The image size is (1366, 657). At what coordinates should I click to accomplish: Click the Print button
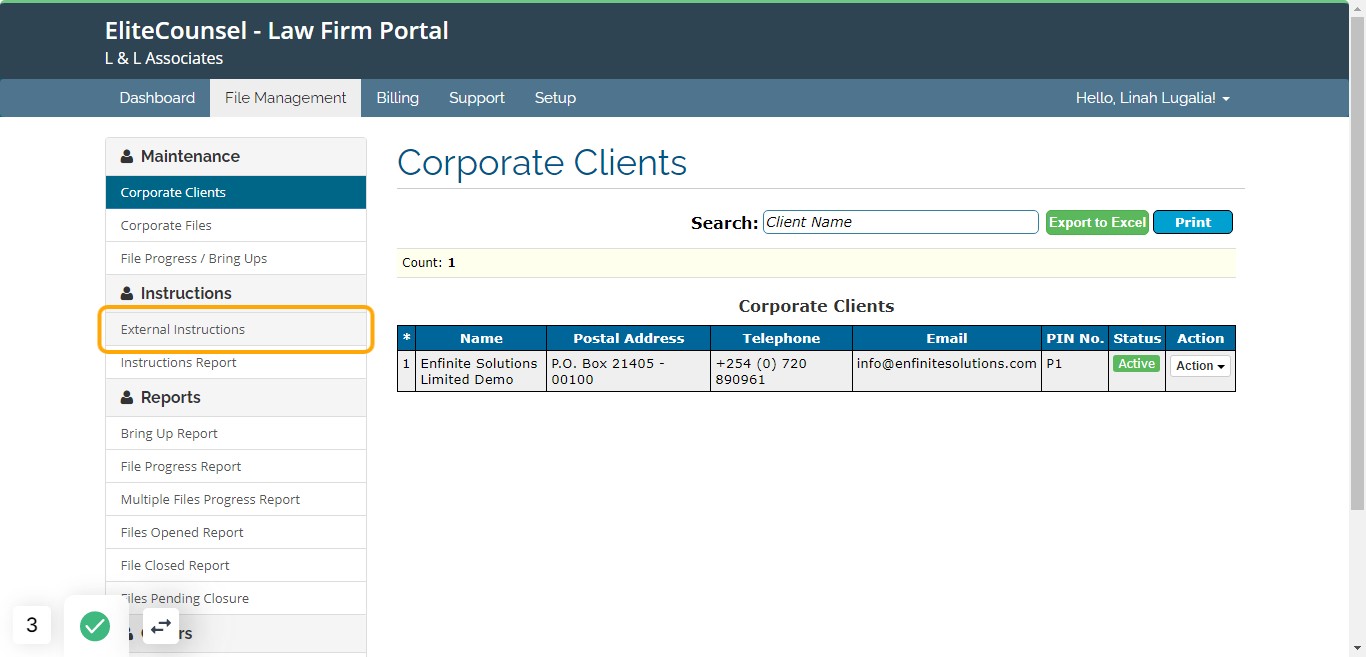(1193, 222)
